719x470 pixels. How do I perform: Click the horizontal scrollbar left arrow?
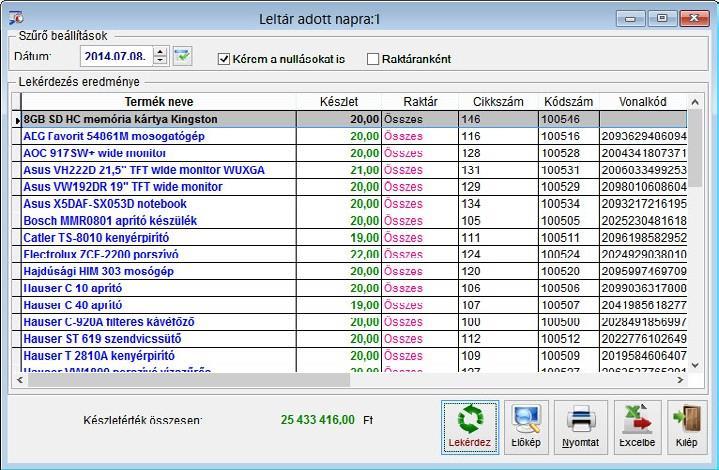tap(20, 380)
